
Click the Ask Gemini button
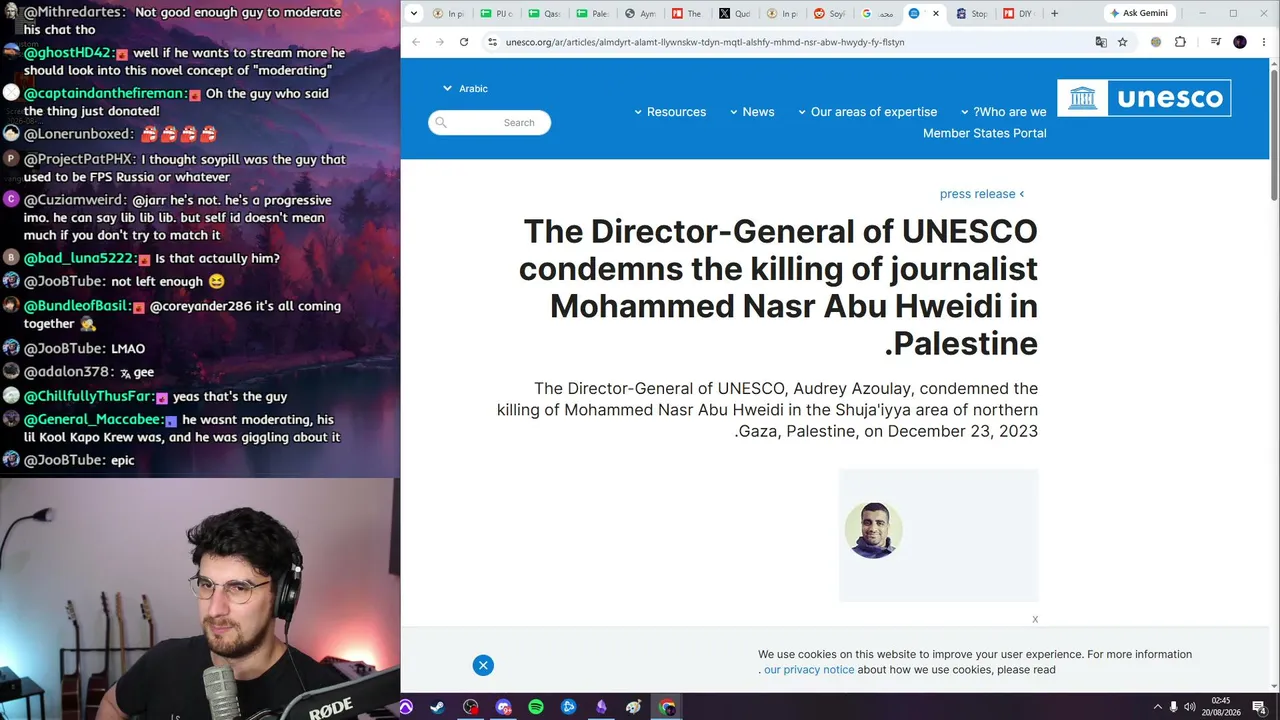coord(1140,14)
